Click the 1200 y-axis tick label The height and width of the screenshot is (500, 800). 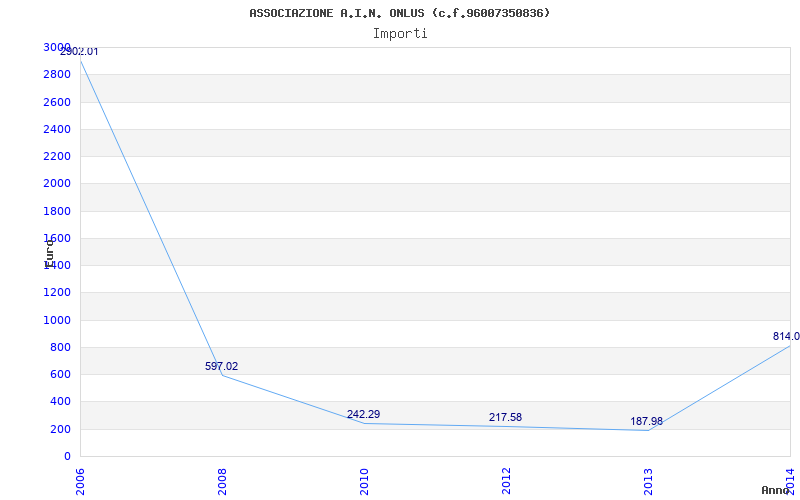coord(57,293)
